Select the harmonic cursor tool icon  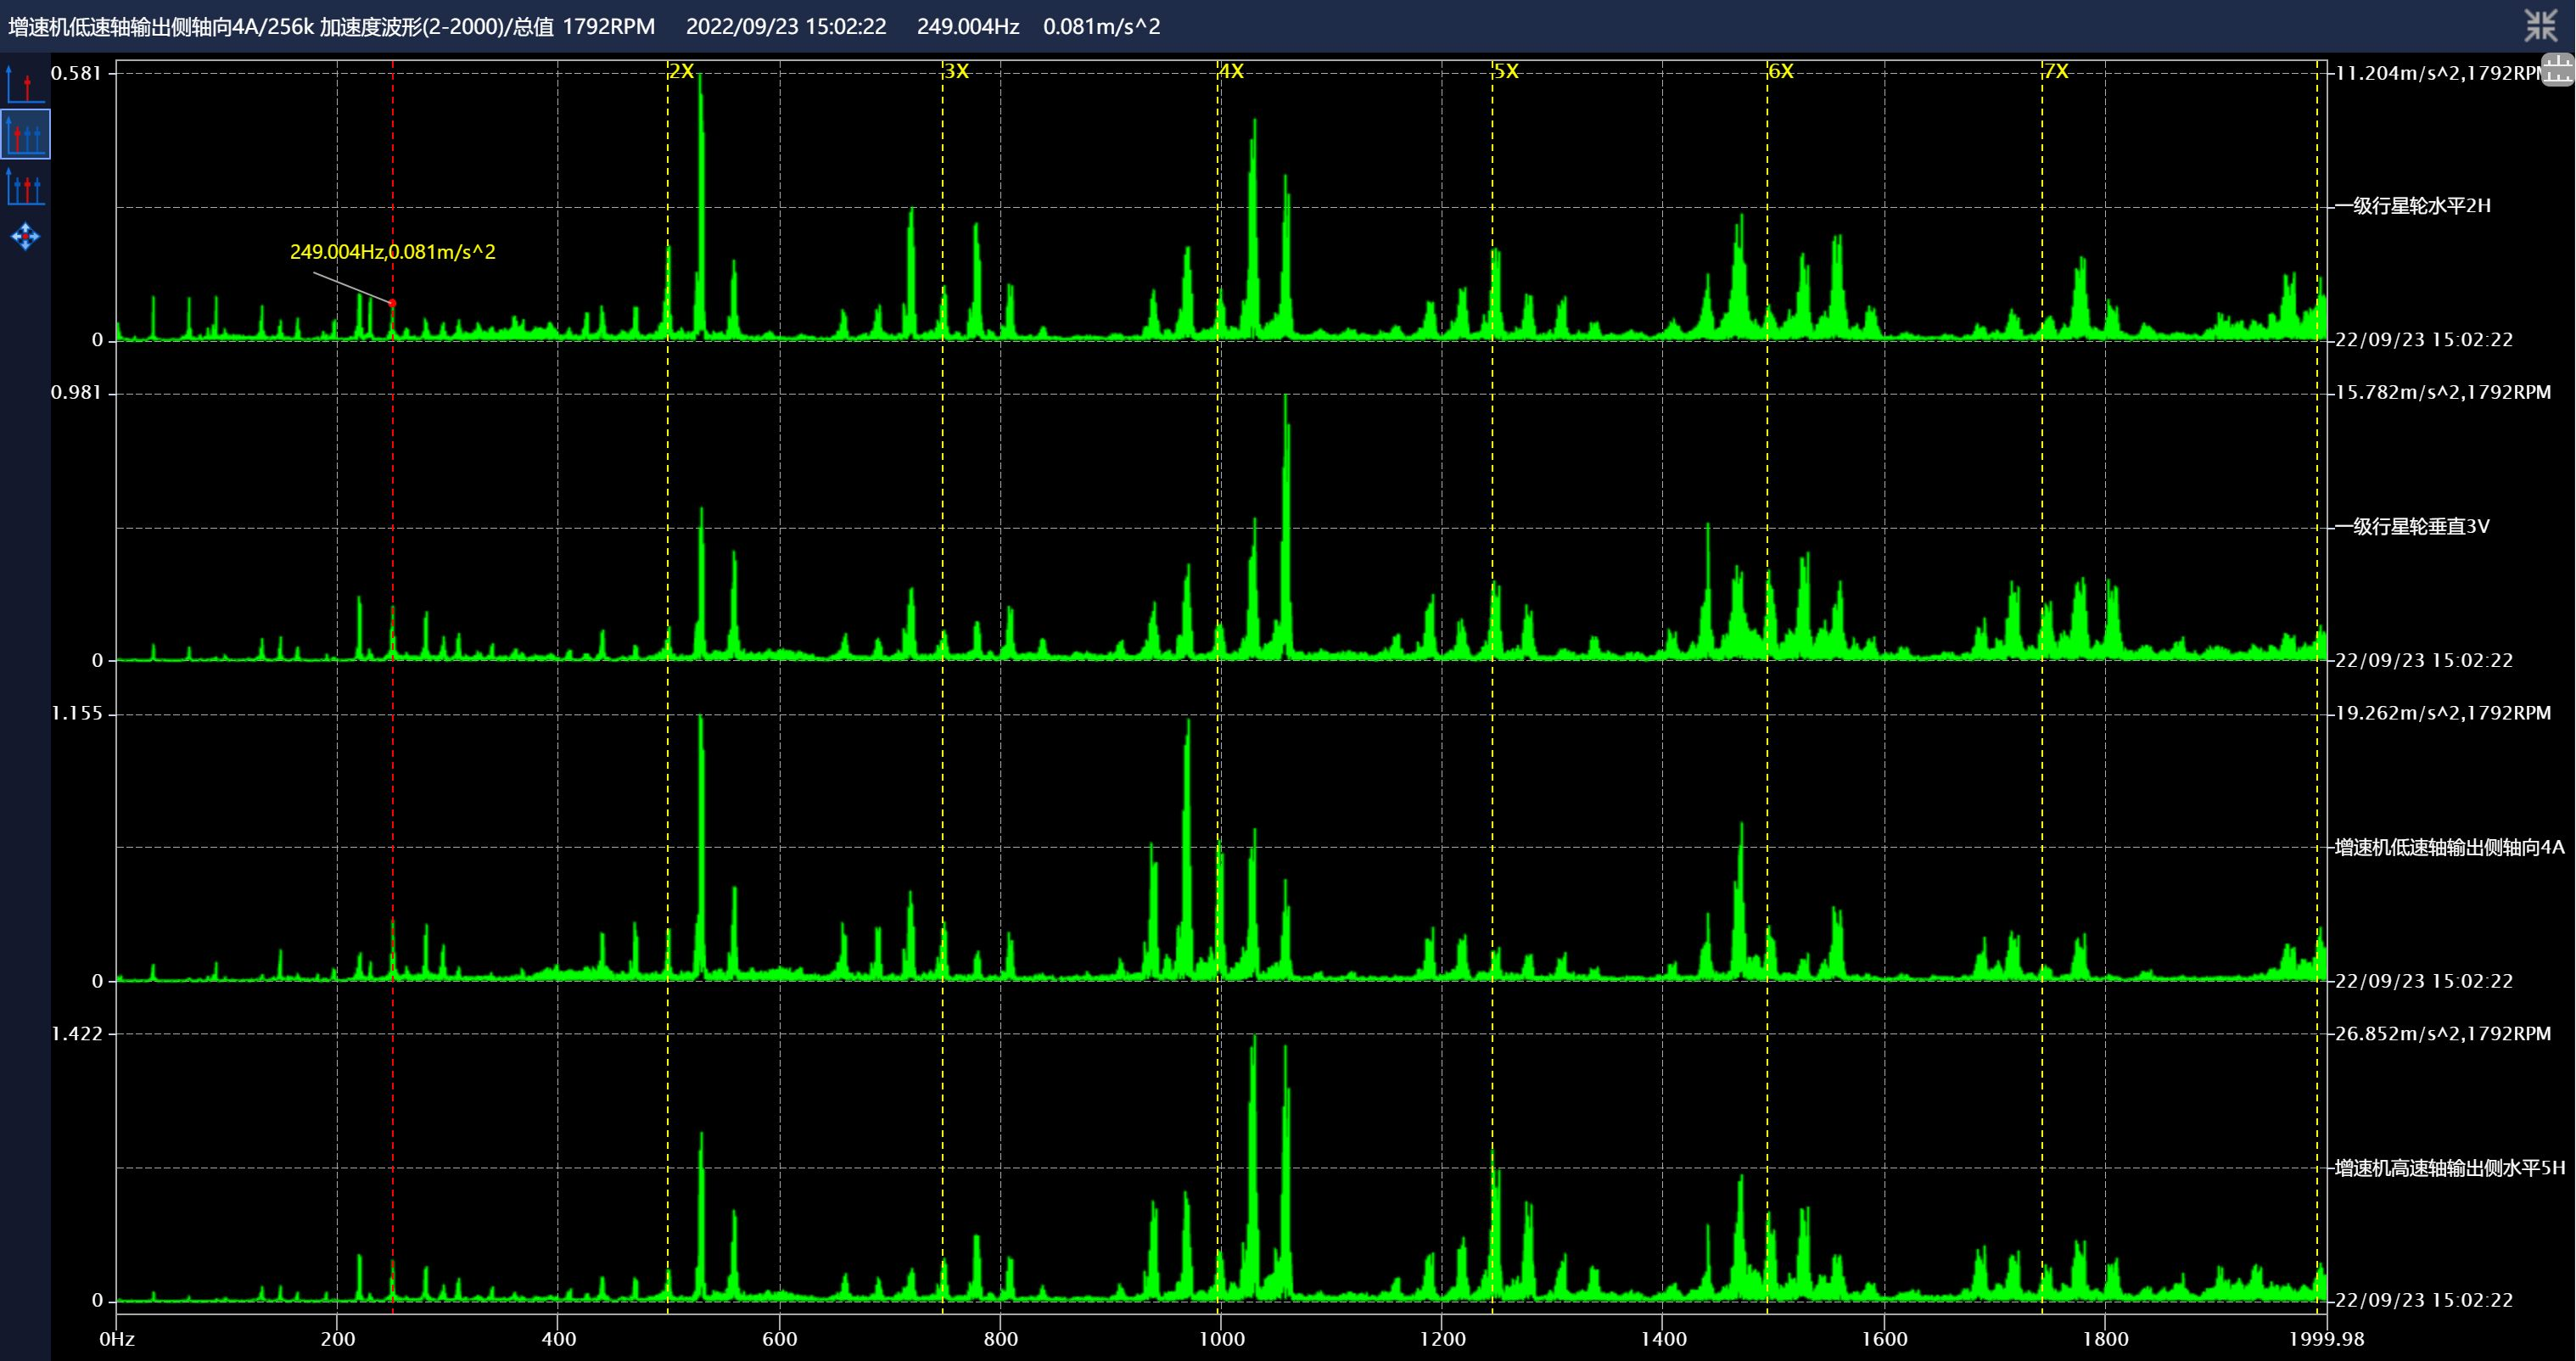[25, 135]
